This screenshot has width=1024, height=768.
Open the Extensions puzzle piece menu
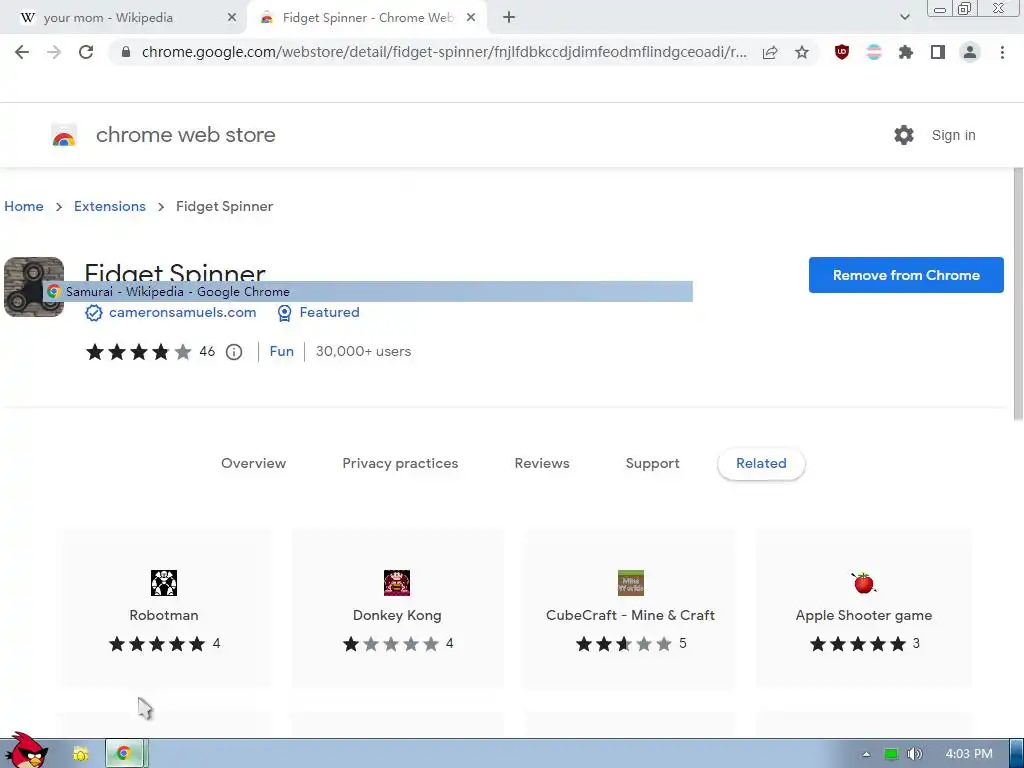(906, 52)
